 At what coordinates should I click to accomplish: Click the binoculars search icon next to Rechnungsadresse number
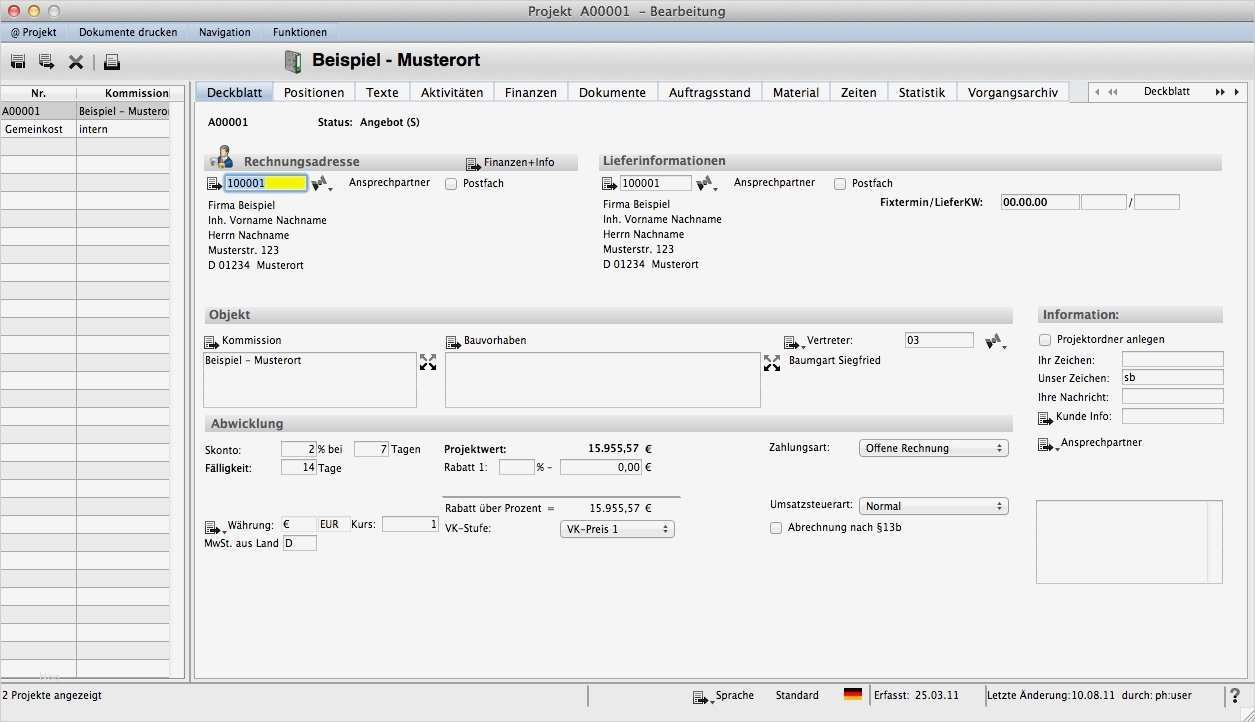pos(321,184)
